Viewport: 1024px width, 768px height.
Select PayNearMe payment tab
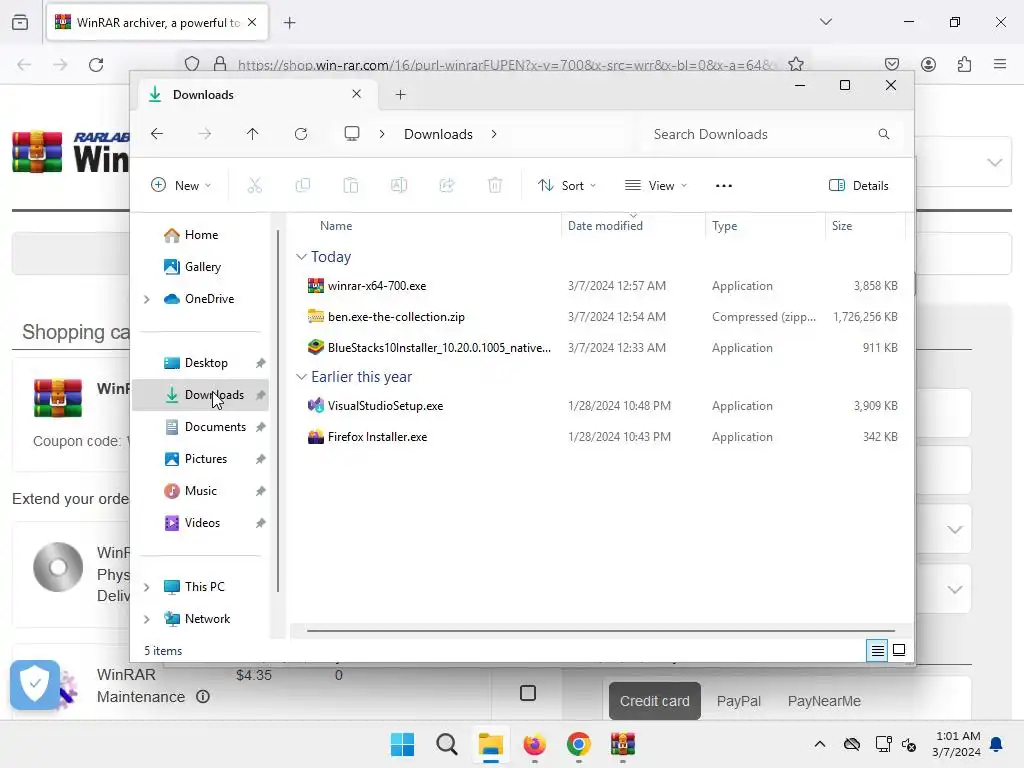pyautogui.click(x=824, y=701)
